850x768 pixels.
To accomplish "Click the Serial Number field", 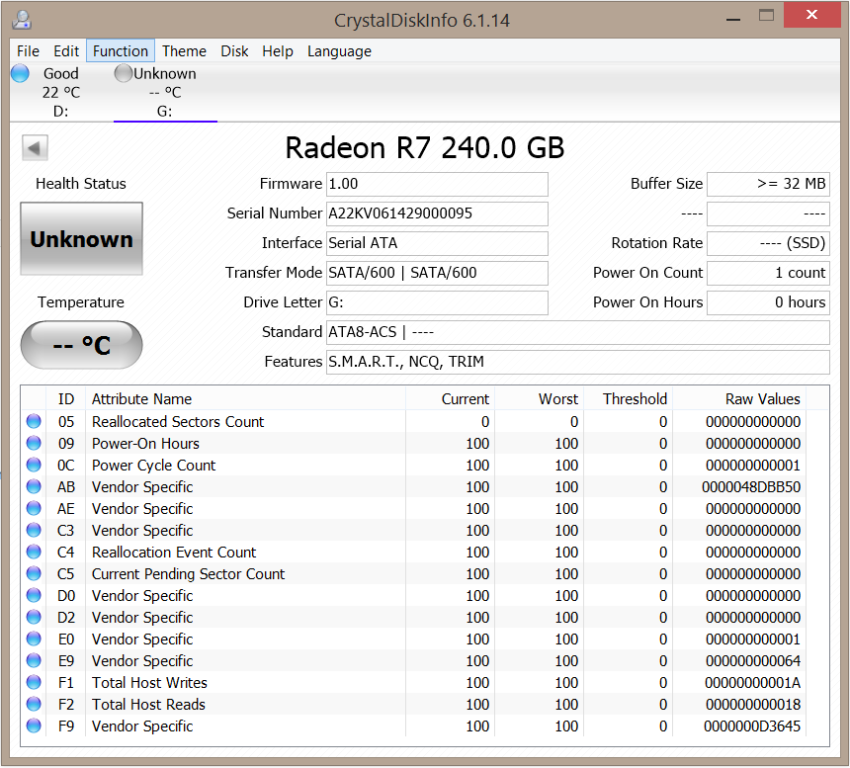I will [x=437, y=213].
